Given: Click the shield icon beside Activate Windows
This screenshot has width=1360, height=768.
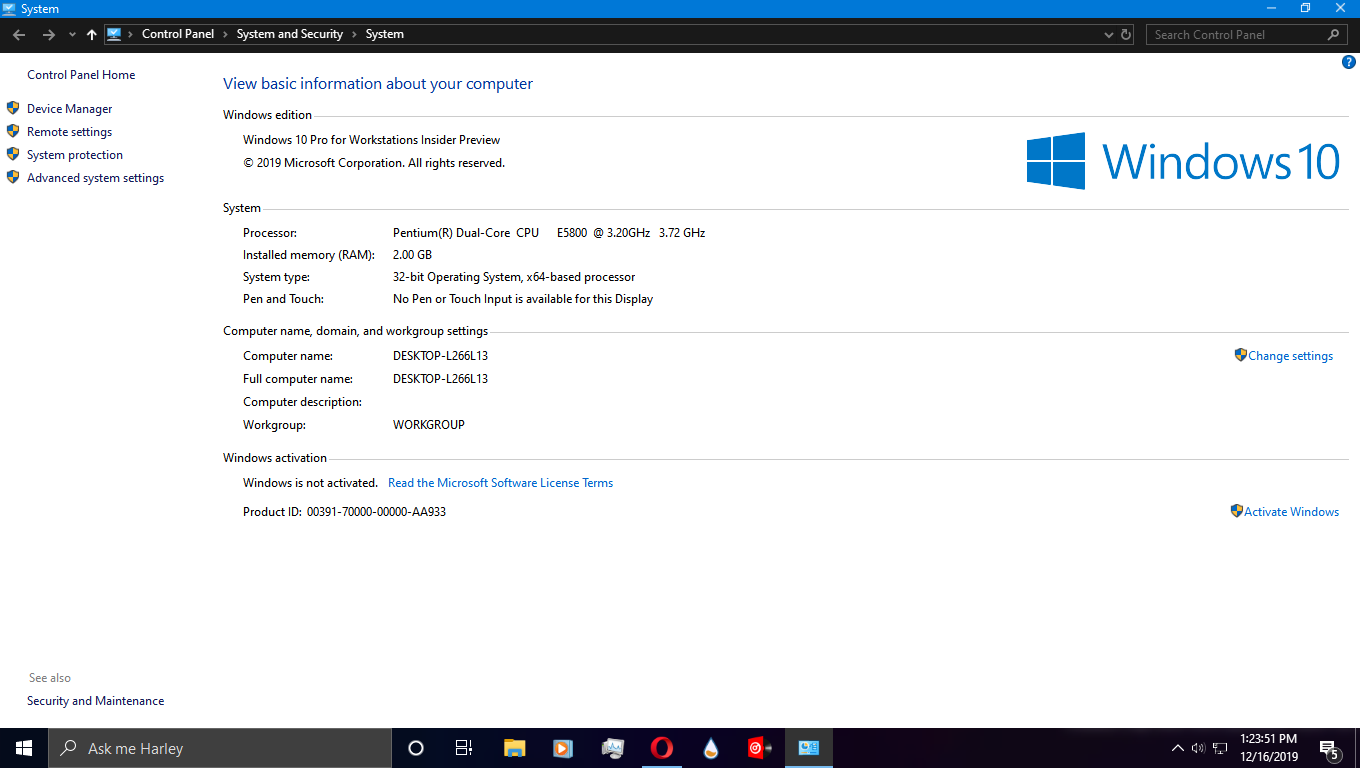Looking at the screenshot, I should [x=1237, y=511].
